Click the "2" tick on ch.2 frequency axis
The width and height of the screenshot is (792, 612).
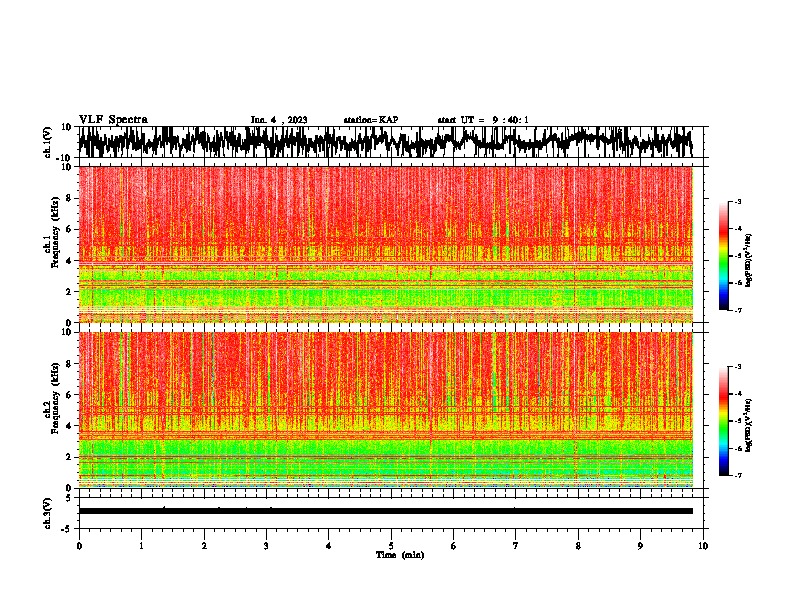[x=70, y=457]
